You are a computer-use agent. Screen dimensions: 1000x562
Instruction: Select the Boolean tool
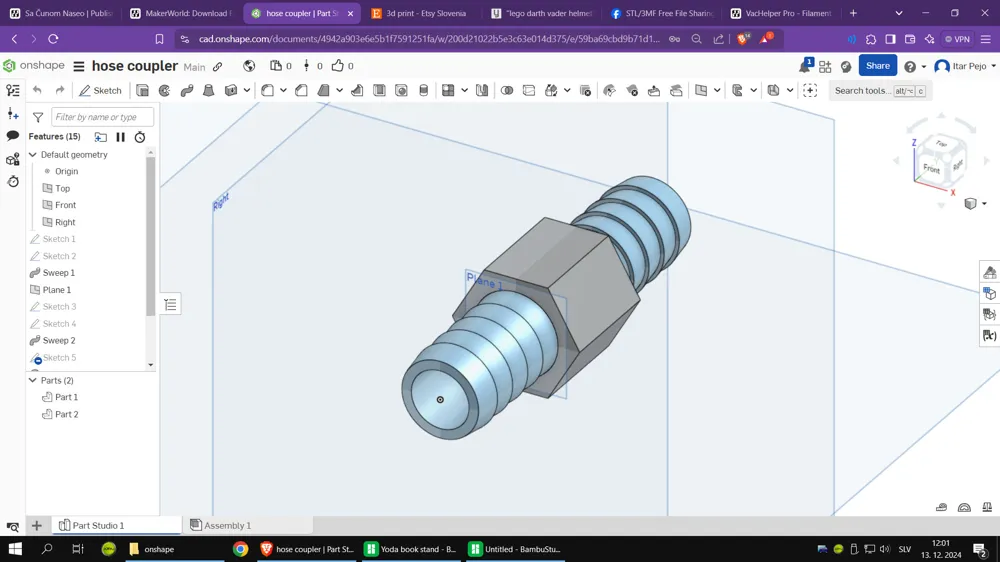507,91
